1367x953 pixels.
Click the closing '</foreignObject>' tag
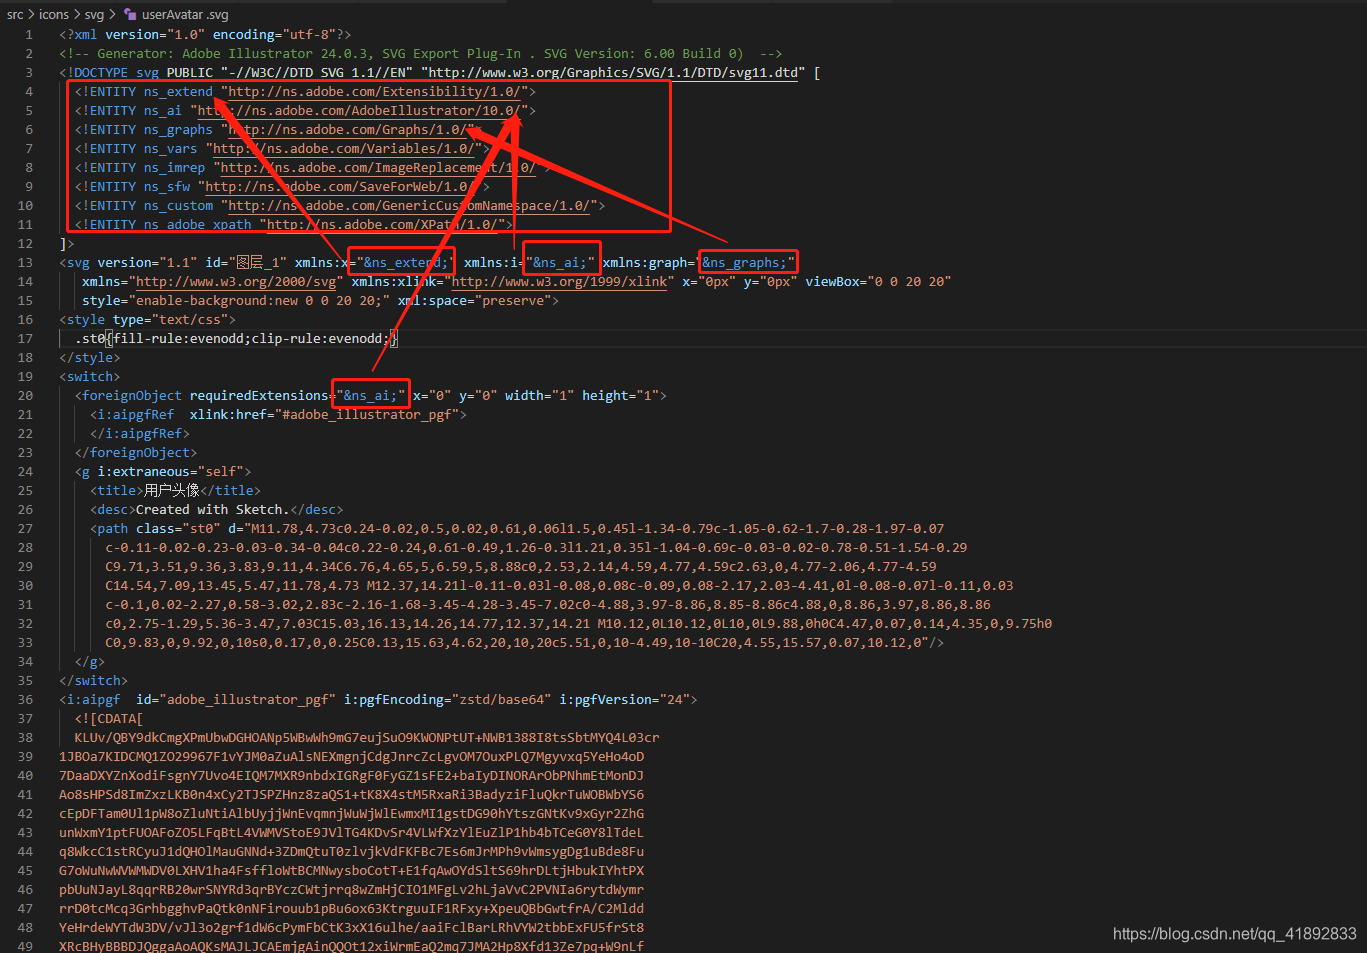tap(136, 453)
